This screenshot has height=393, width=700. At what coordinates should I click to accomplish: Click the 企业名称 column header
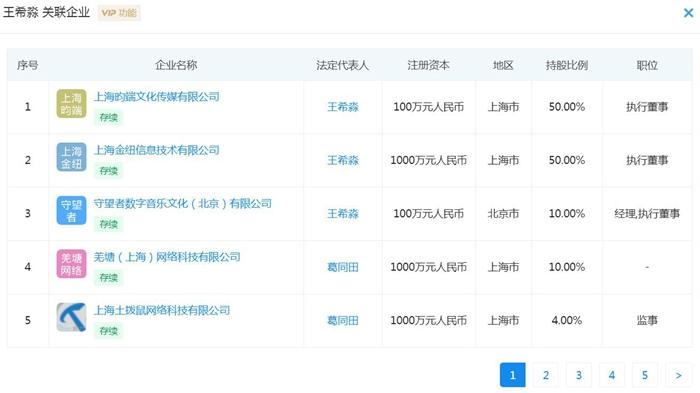[176, 65]
